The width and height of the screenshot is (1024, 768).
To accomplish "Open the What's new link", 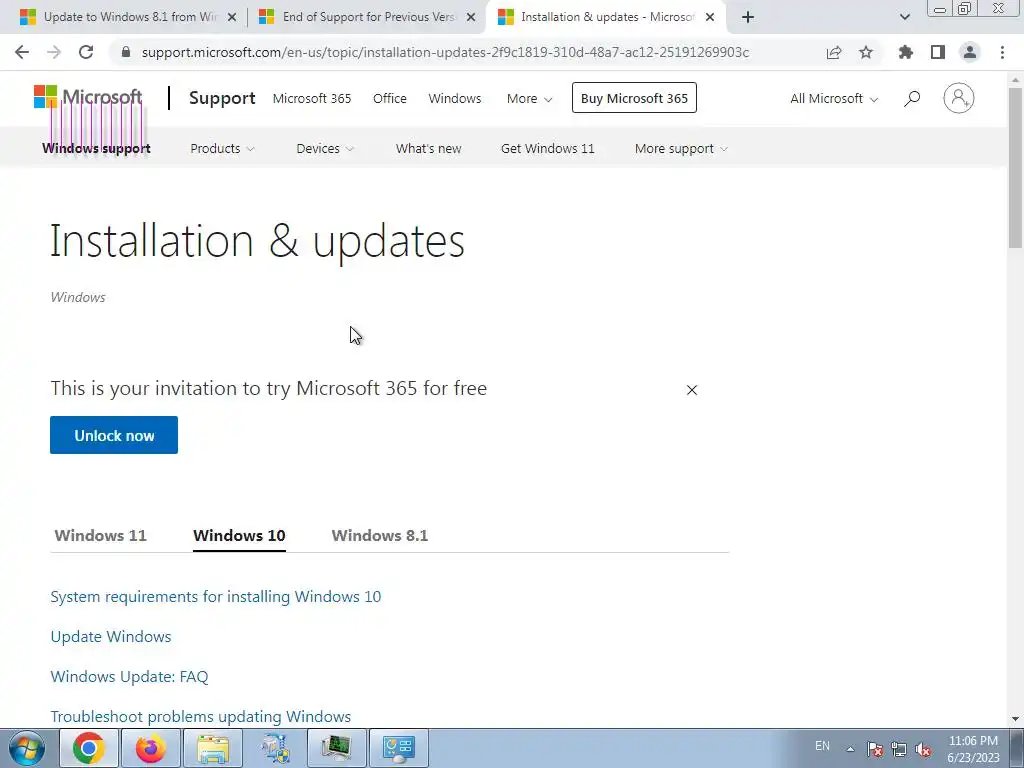I will (428, 149).
